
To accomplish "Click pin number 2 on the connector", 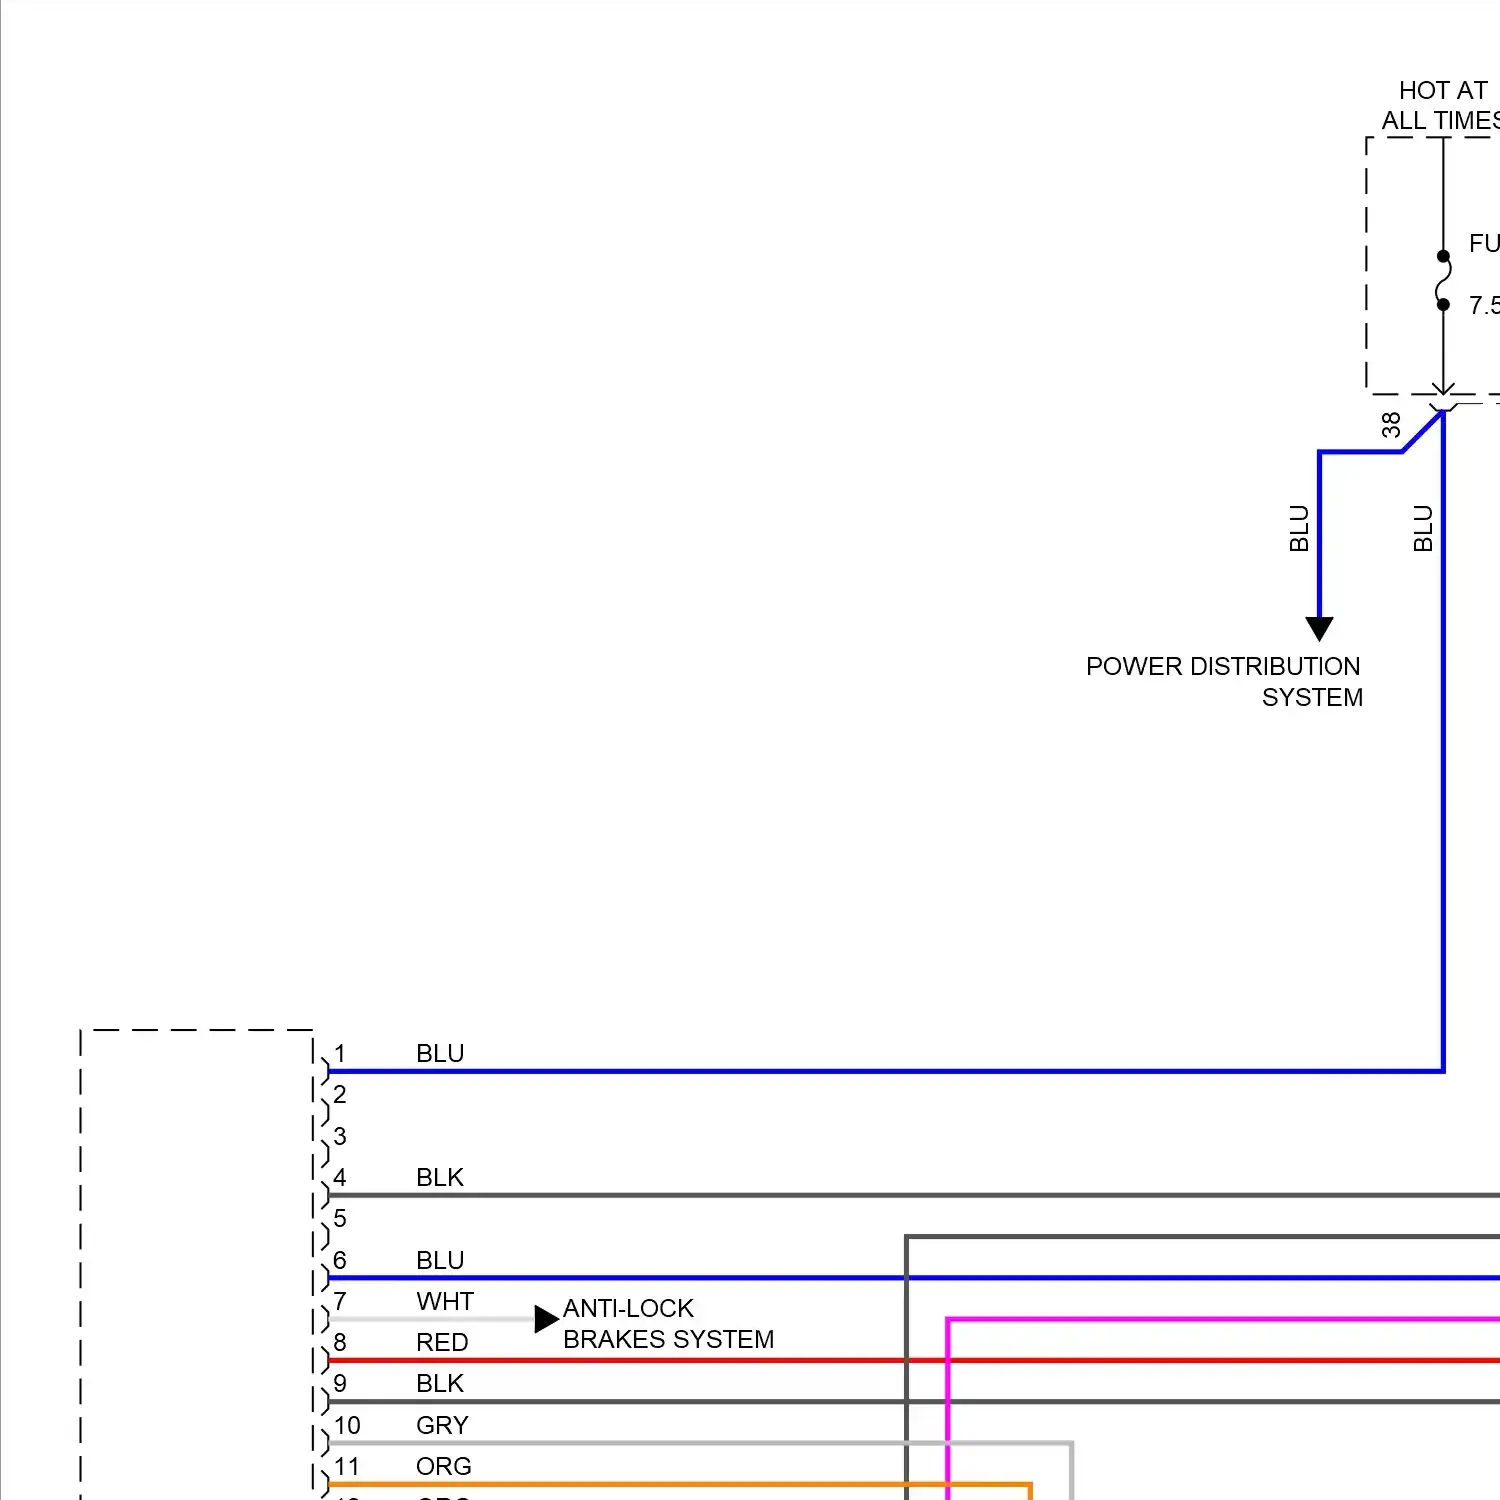I will pyautogui.click(x=340, y=1094).
